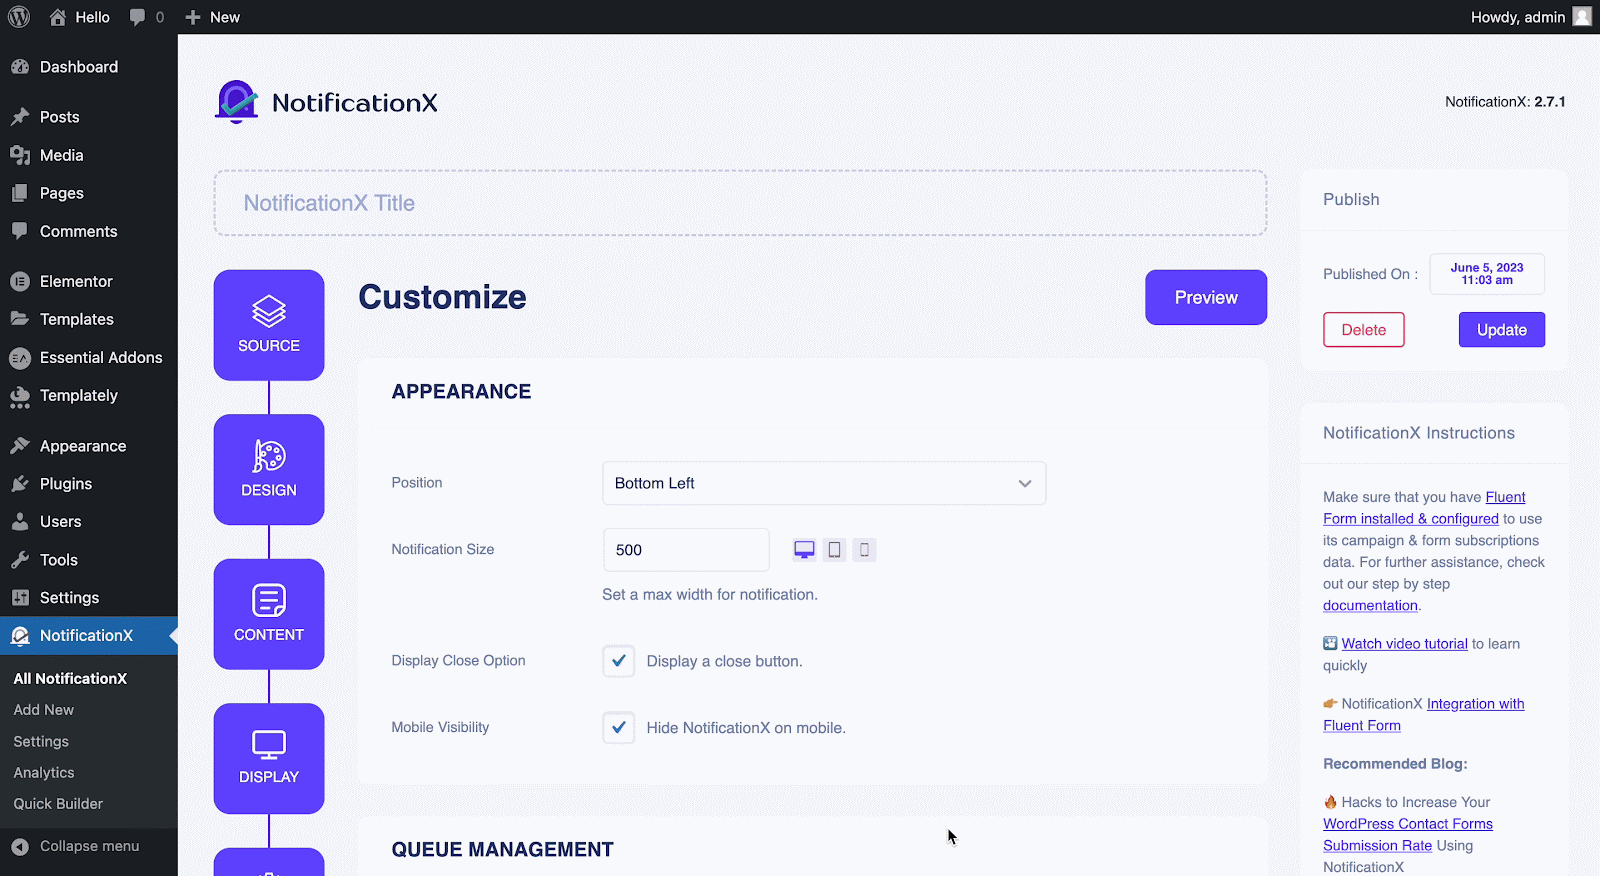Open the admin user avatar
Screen dimensions: 1600x876
coord(1582,17)
